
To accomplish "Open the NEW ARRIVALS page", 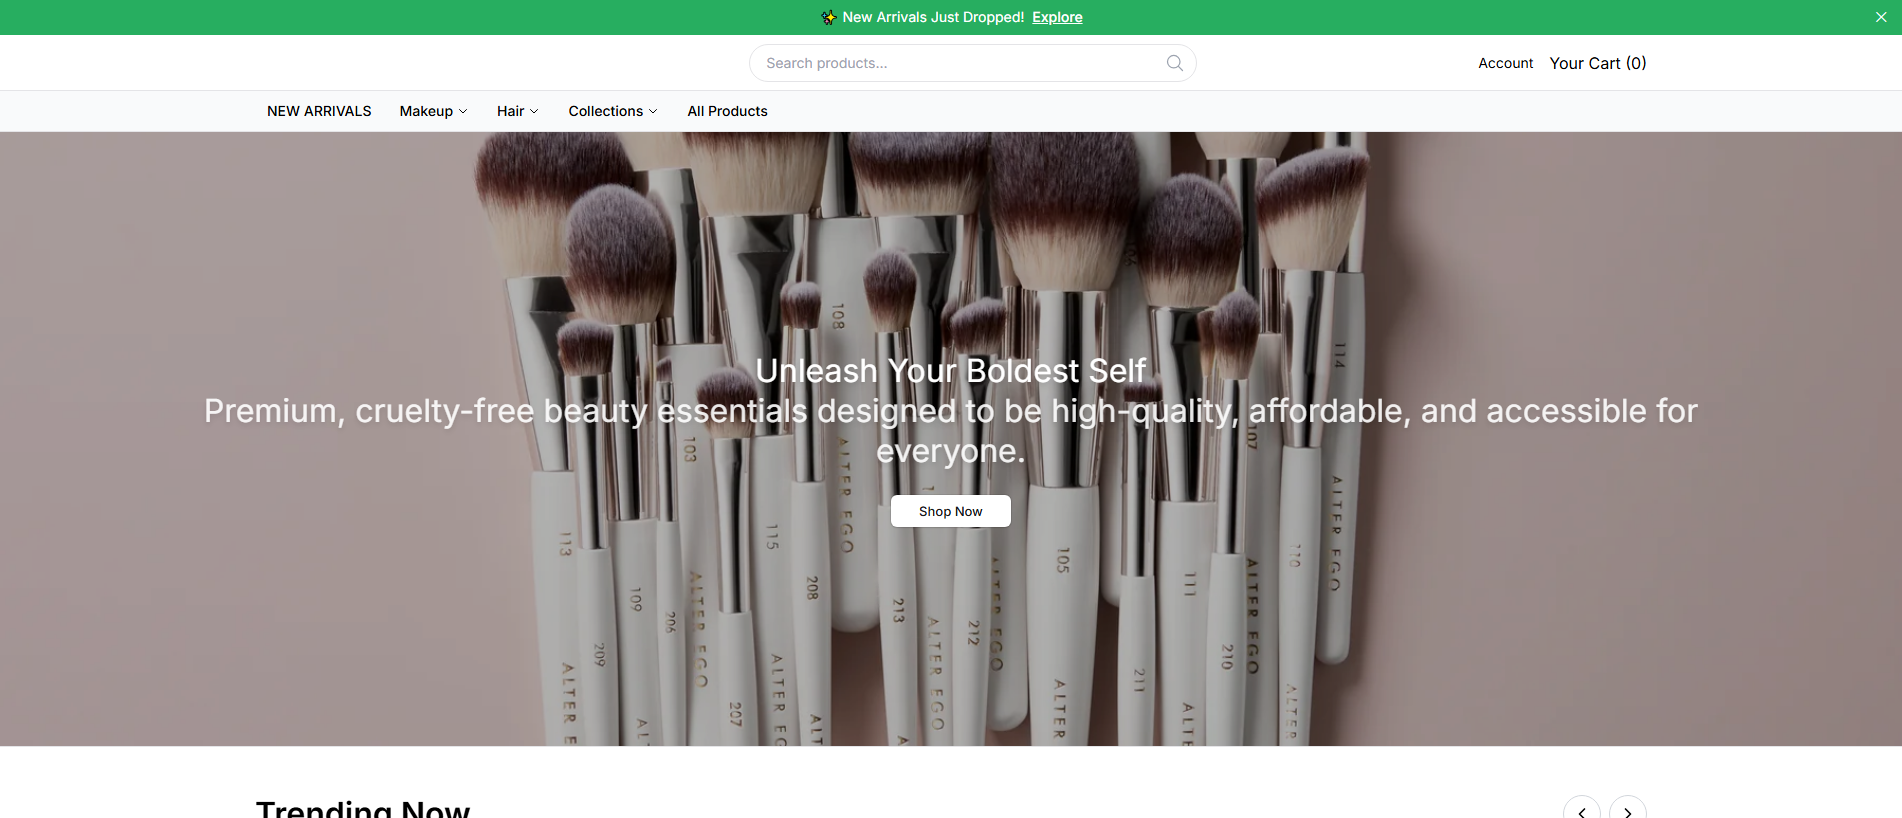I will pos(319,111).
